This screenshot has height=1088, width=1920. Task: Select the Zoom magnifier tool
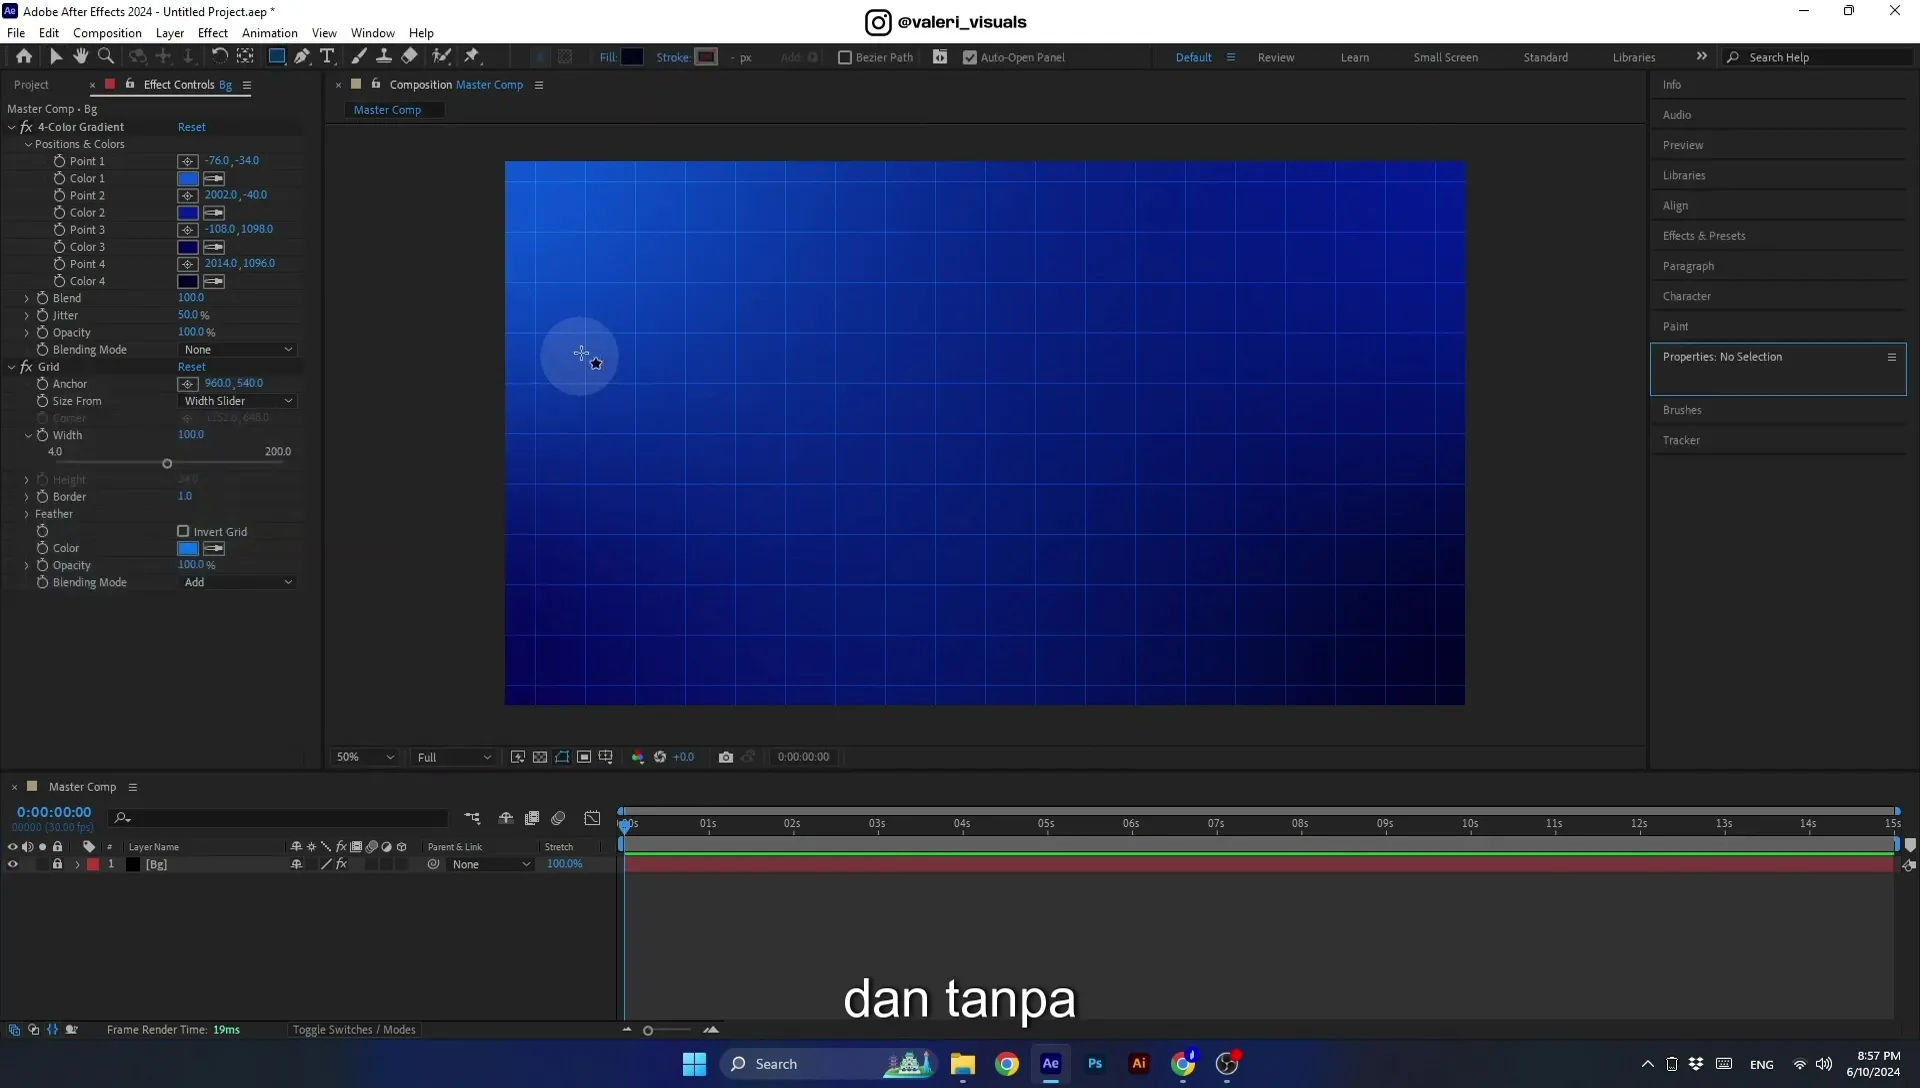click(106, 57)
